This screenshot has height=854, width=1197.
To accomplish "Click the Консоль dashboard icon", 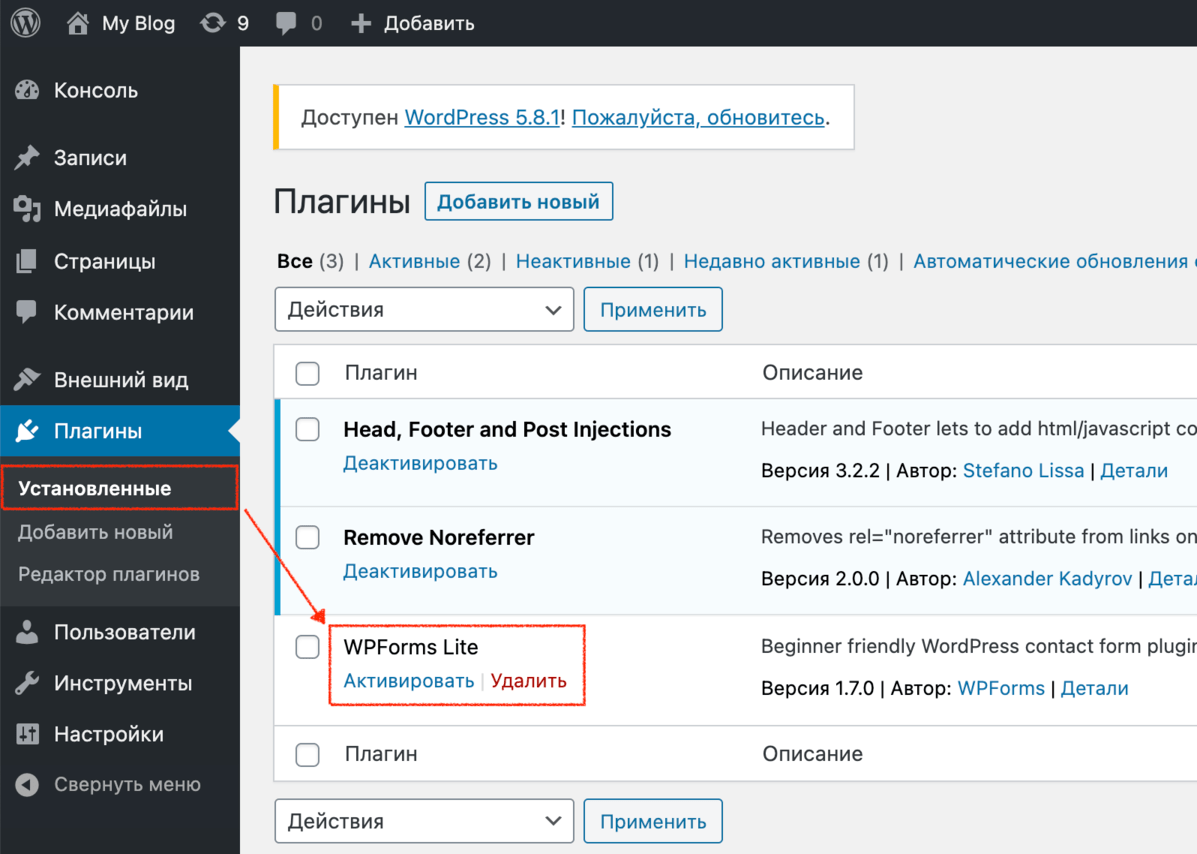I will click(27, 90).
